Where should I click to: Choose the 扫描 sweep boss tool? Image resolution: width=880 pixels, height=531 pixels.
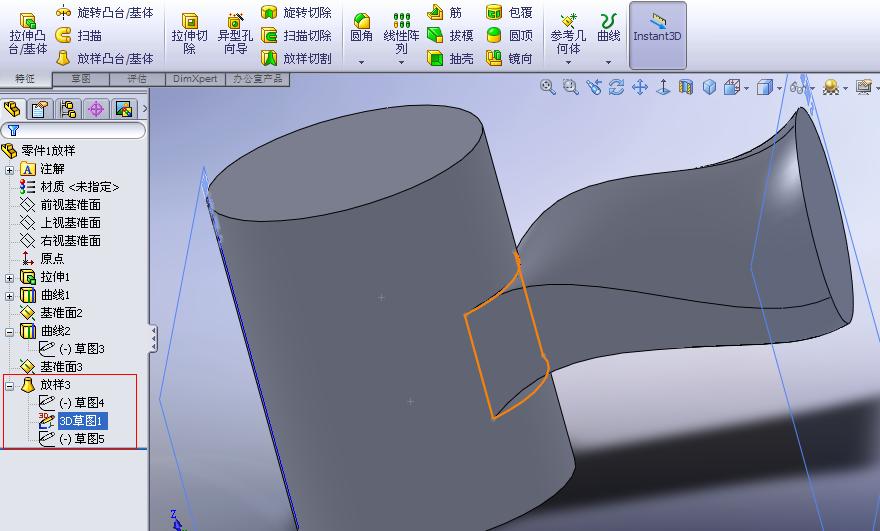(79, 35)
